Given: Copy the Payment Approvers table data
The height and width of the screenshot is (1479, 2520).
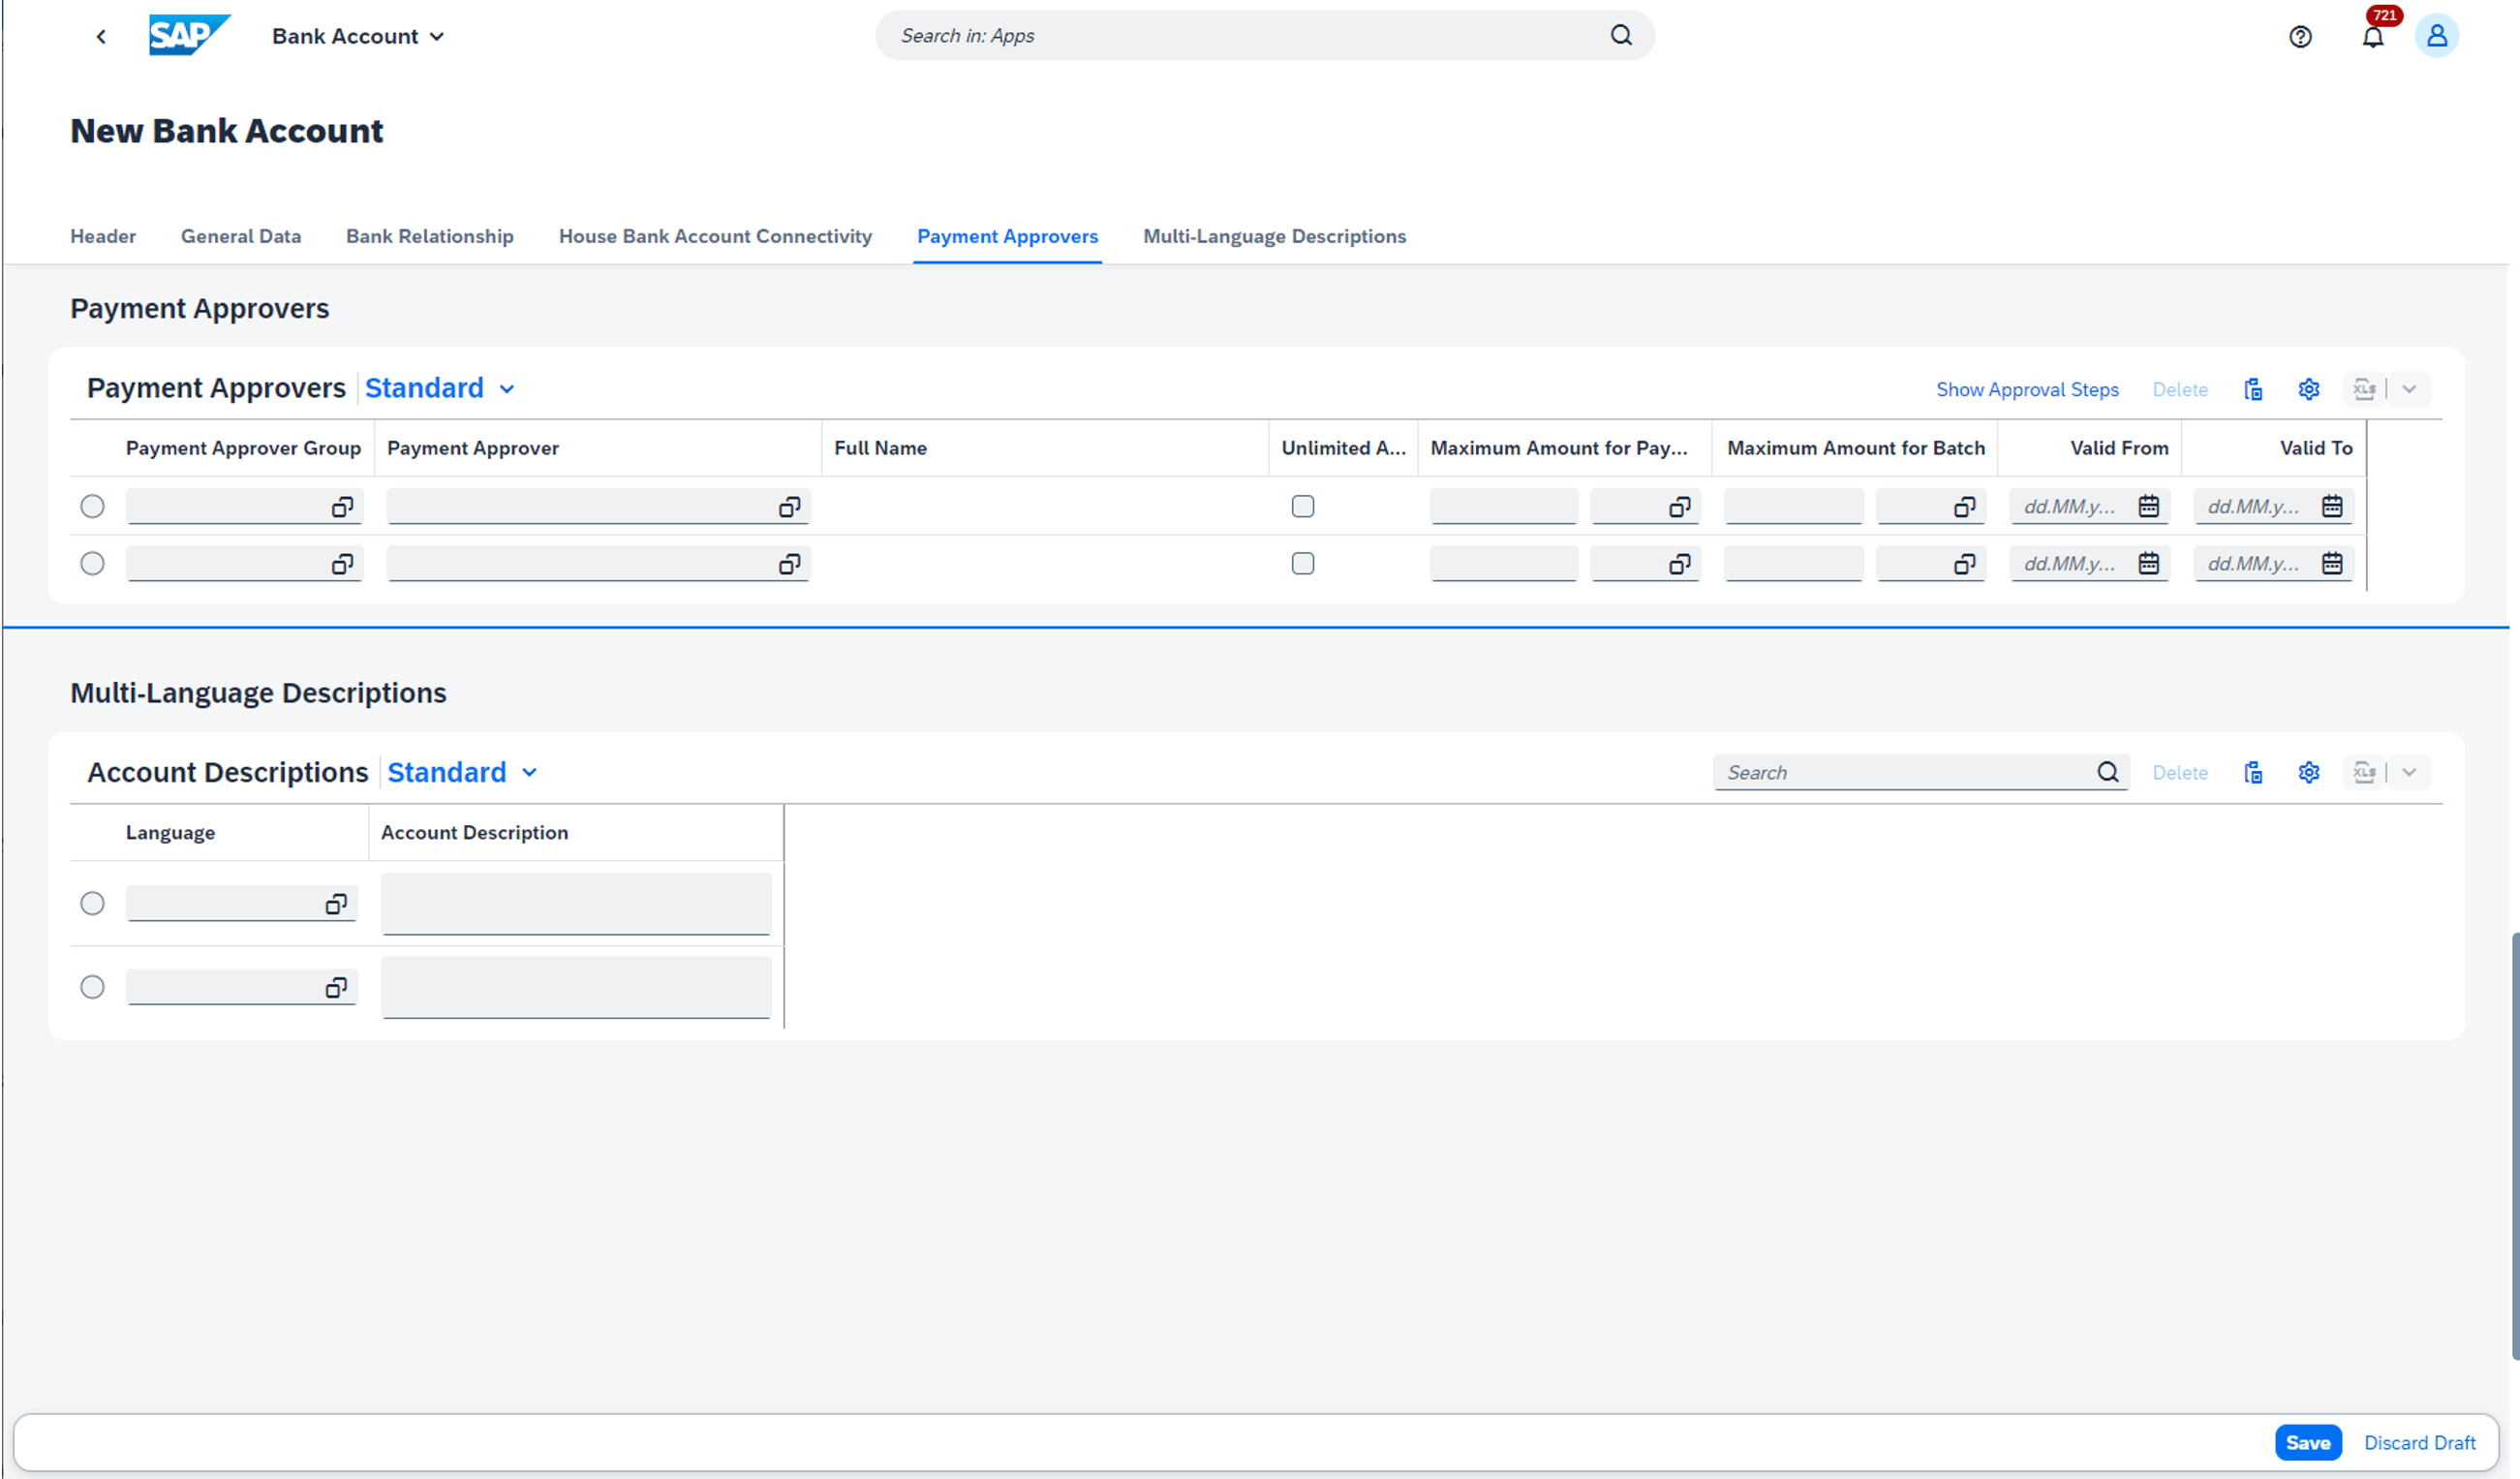Looking at the screenshot, I should [x=2253, y=389].
